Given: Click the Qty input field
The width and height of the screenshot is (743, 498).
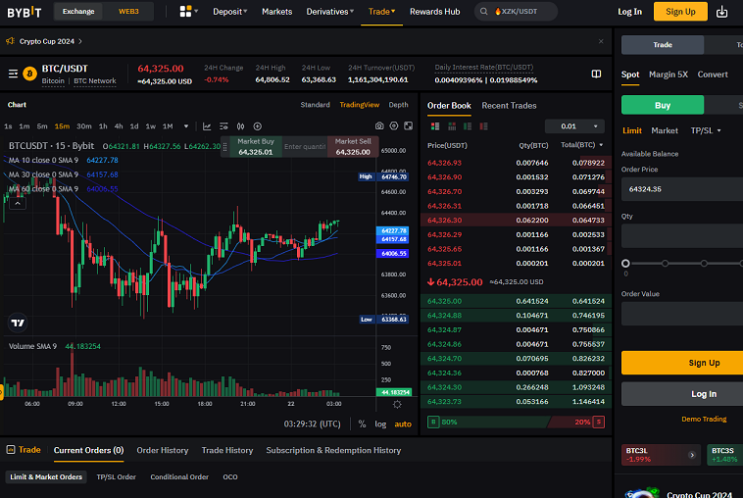Looking at the screenshot, I should 682,236.
